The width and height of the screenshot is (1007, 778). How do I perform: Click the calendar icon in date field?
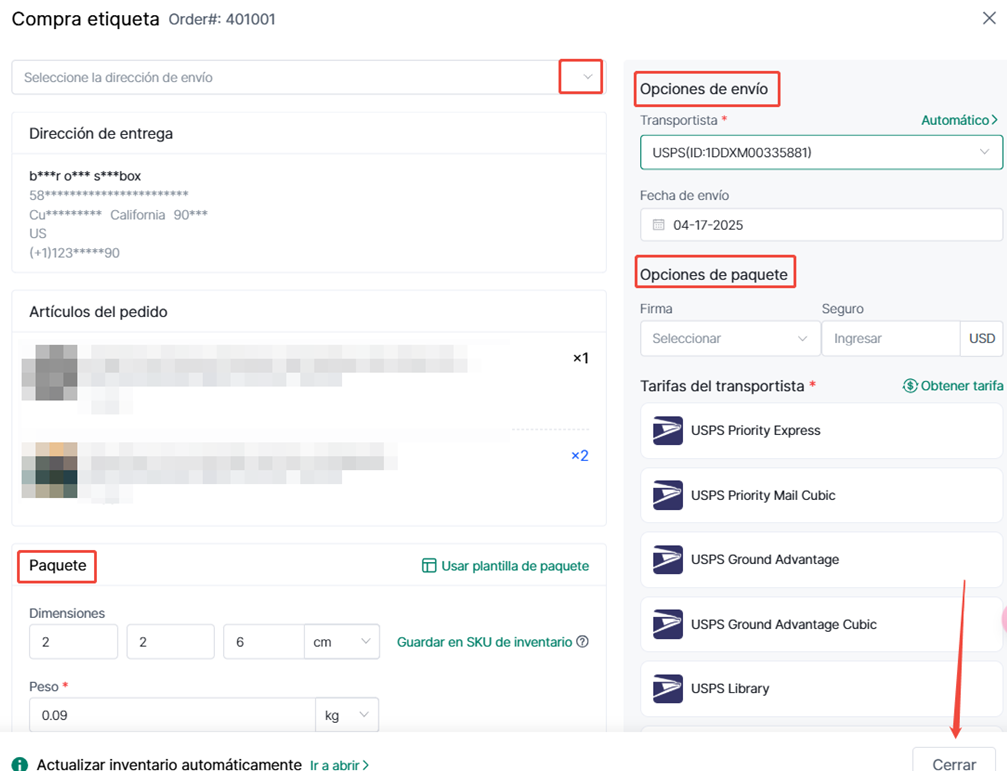tap(658, 225)
